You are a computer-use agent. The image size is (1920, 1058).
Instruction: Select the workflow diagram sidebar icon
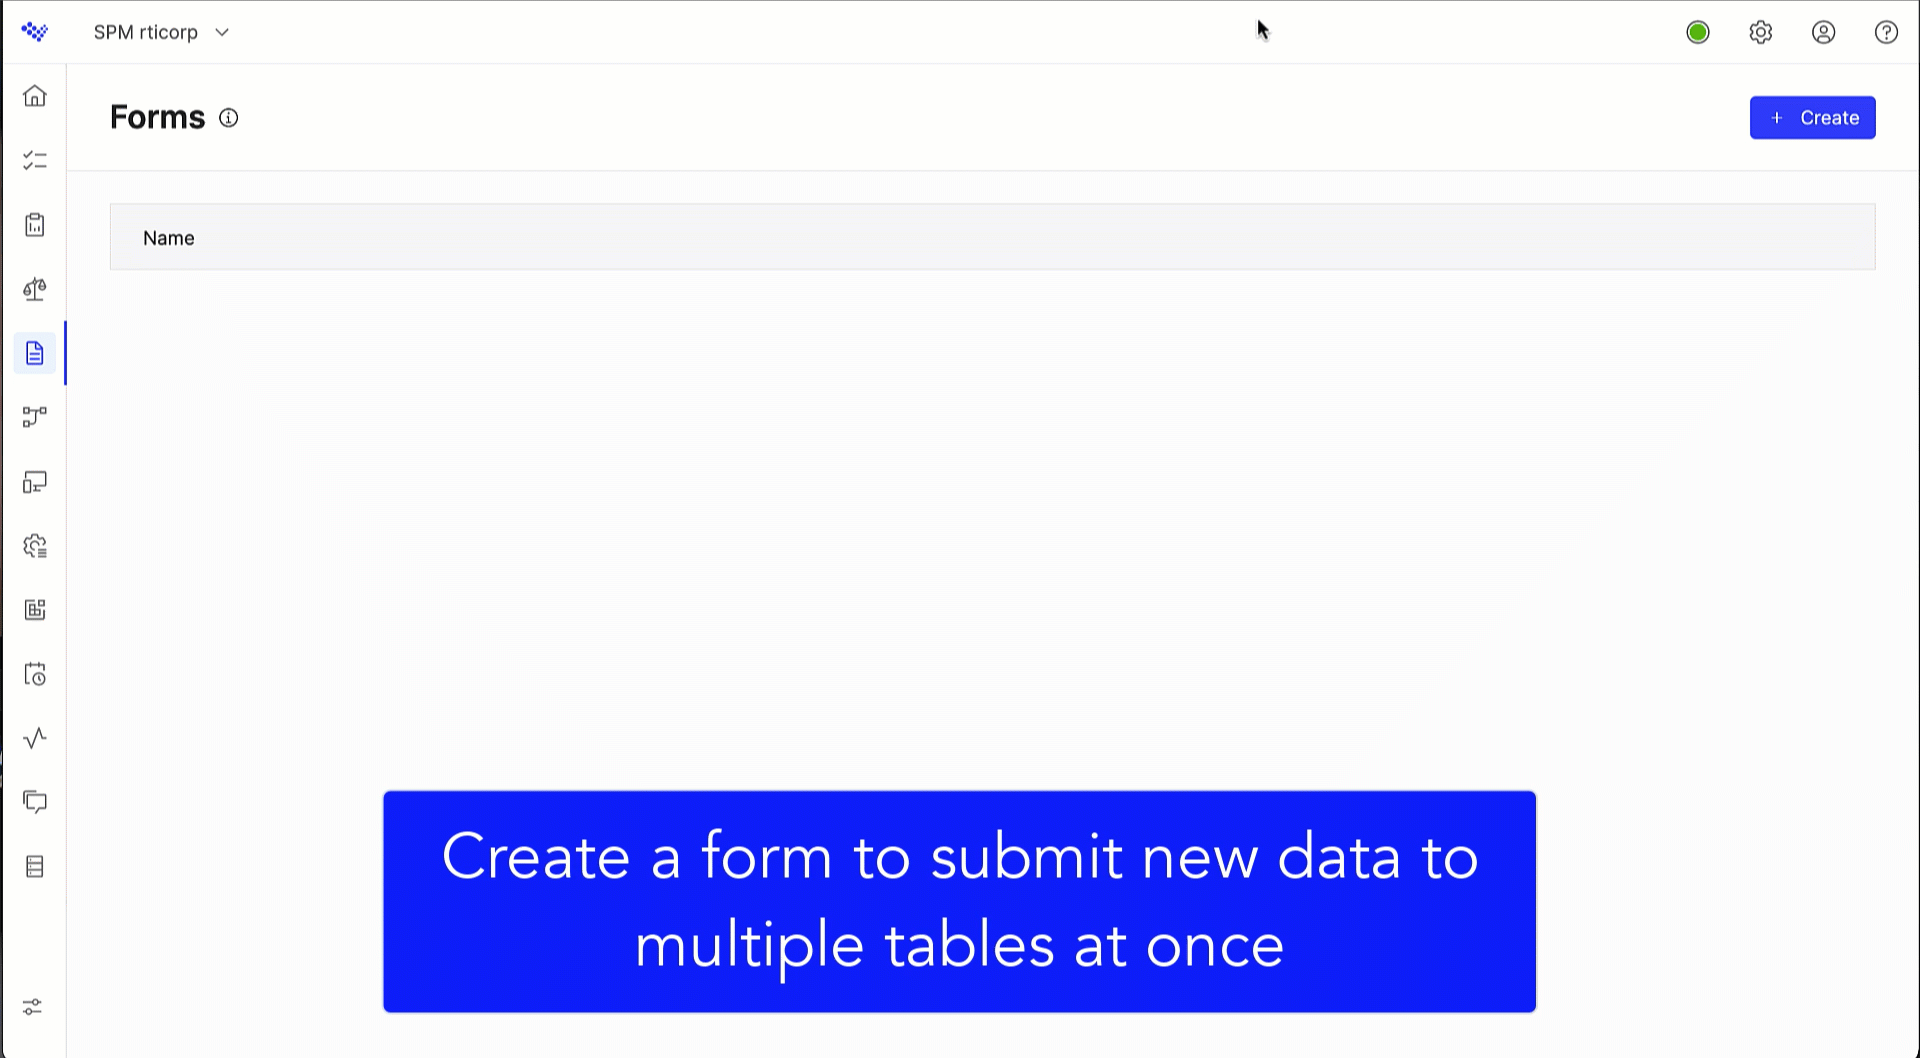35,417
